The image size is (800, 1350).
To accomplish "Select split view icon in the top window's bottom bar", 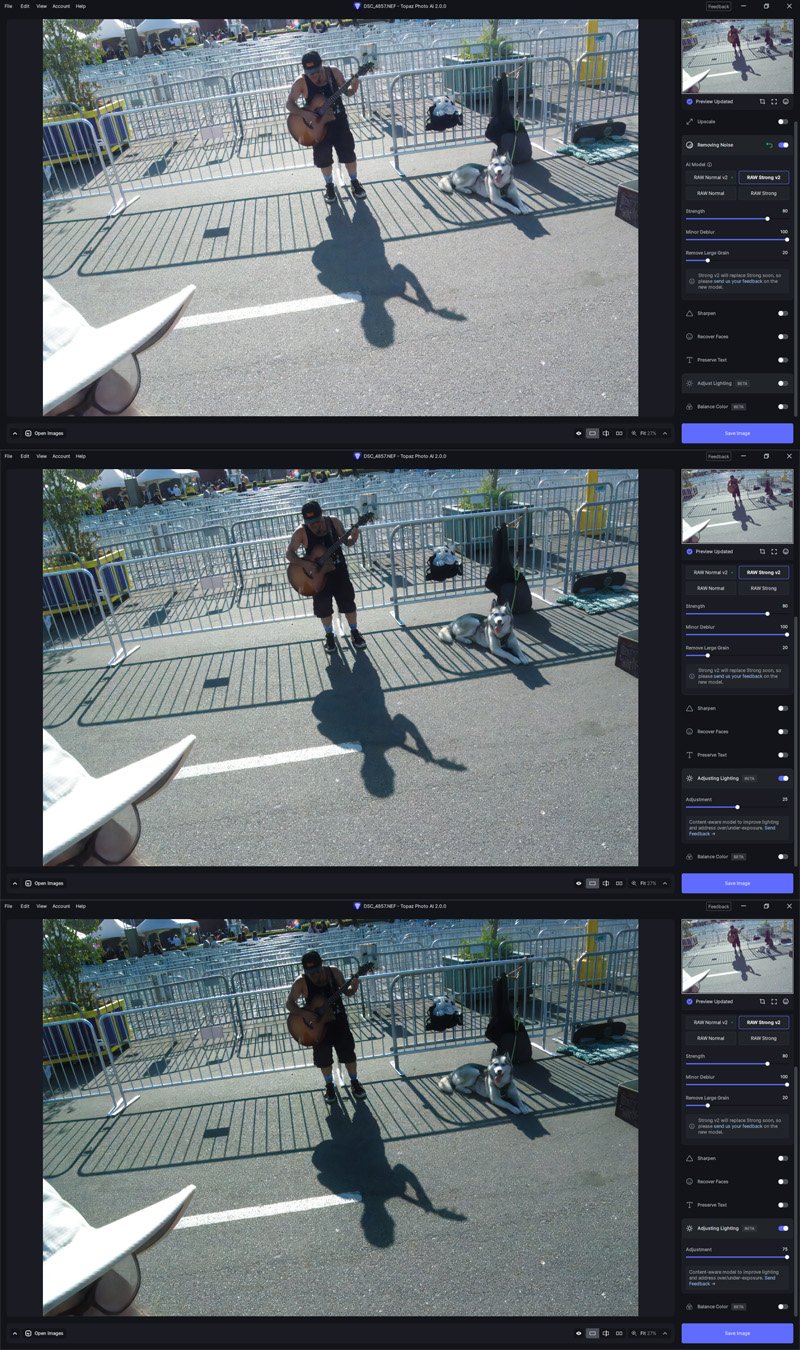I will [606, 433].
